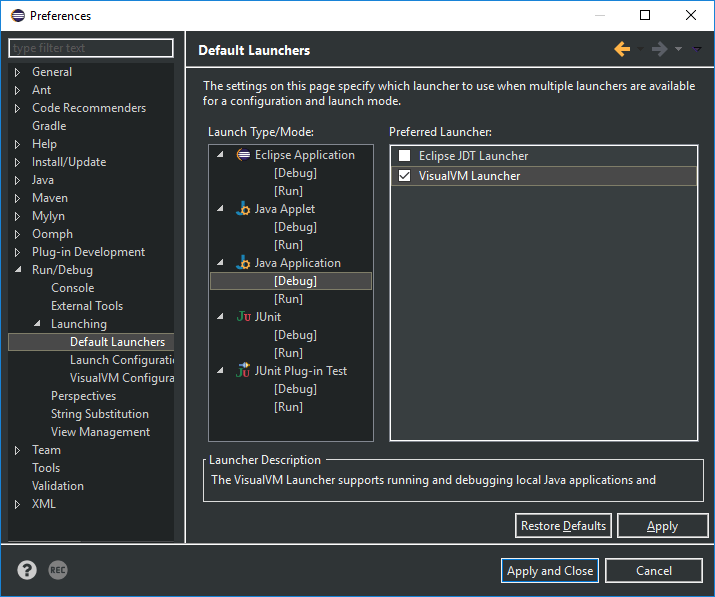The width and height of the screenshot is (715, 597).
Task: Click the forward navigation arrow icon
Action: tap(659, 49)
